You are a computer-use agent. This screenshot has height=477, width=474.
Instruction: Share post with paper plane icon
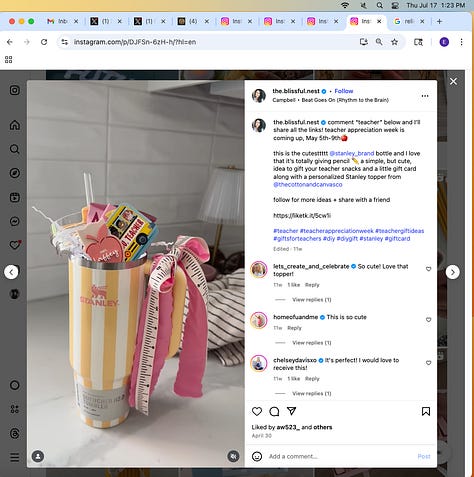click(292, 411)
